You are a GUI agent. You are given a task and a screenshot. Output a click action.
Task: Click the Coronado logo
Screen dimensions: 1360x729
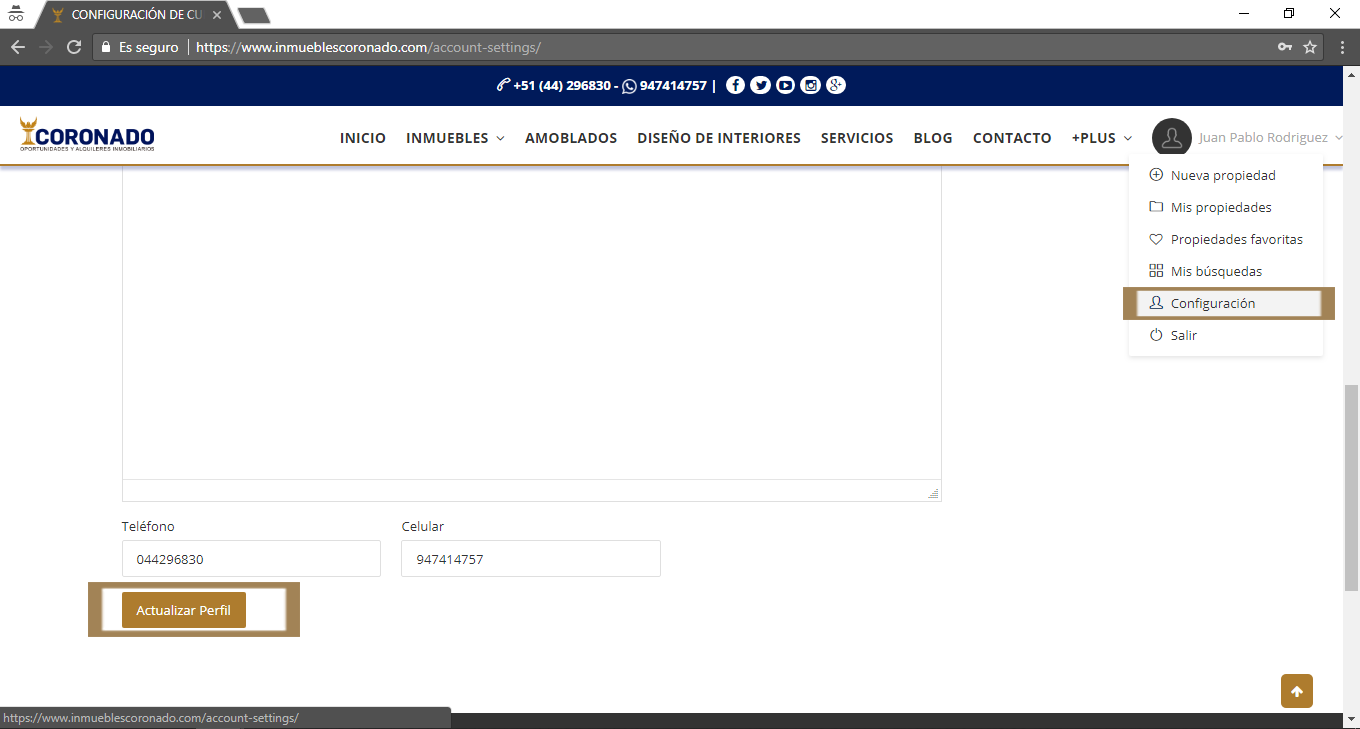(x=87, y=136)
